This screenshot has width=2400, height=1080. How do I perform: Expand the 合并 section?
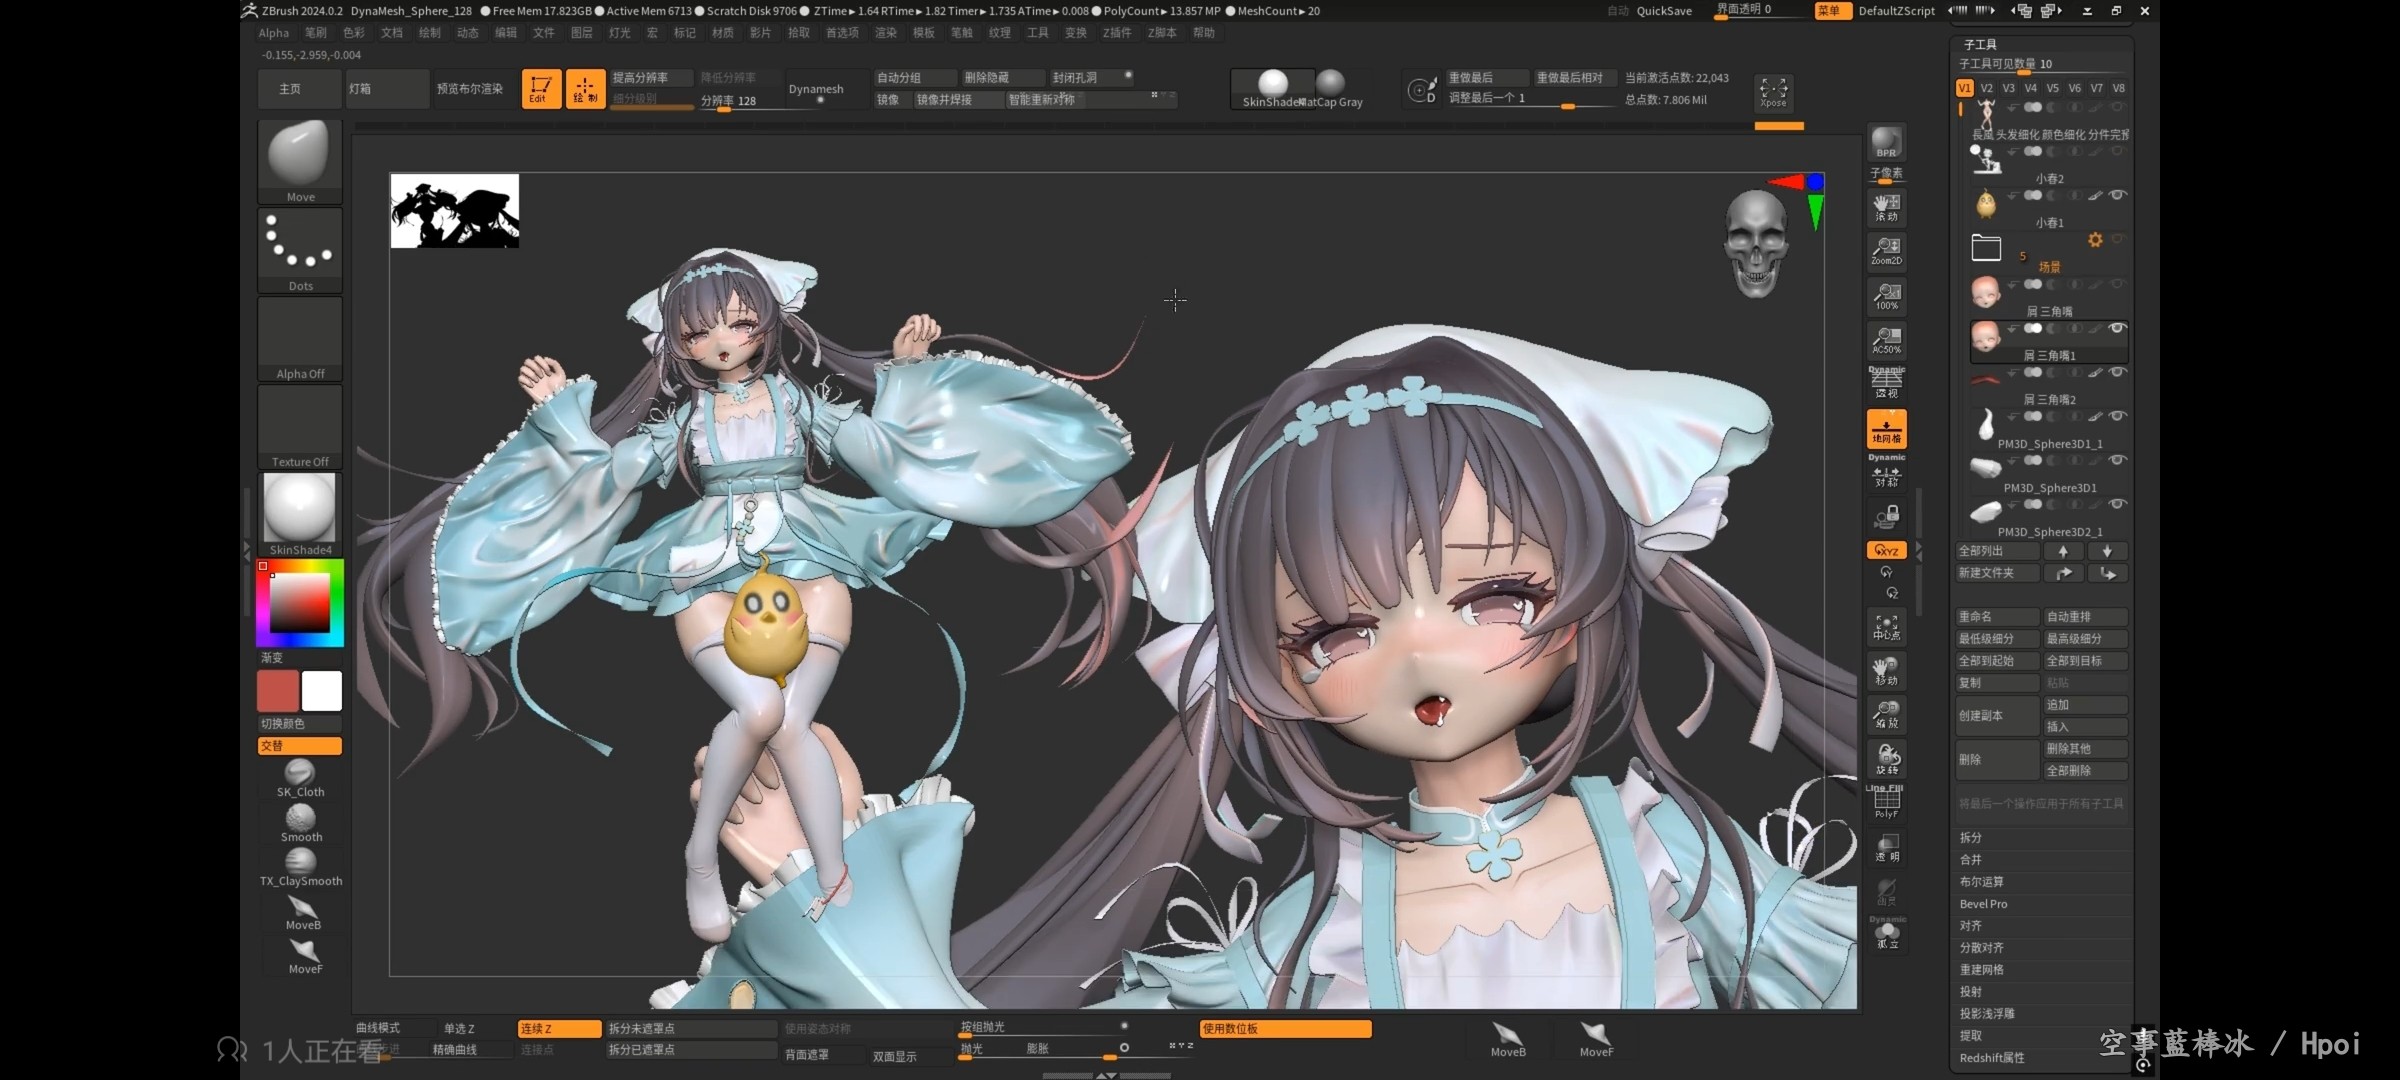point(1971,859)
